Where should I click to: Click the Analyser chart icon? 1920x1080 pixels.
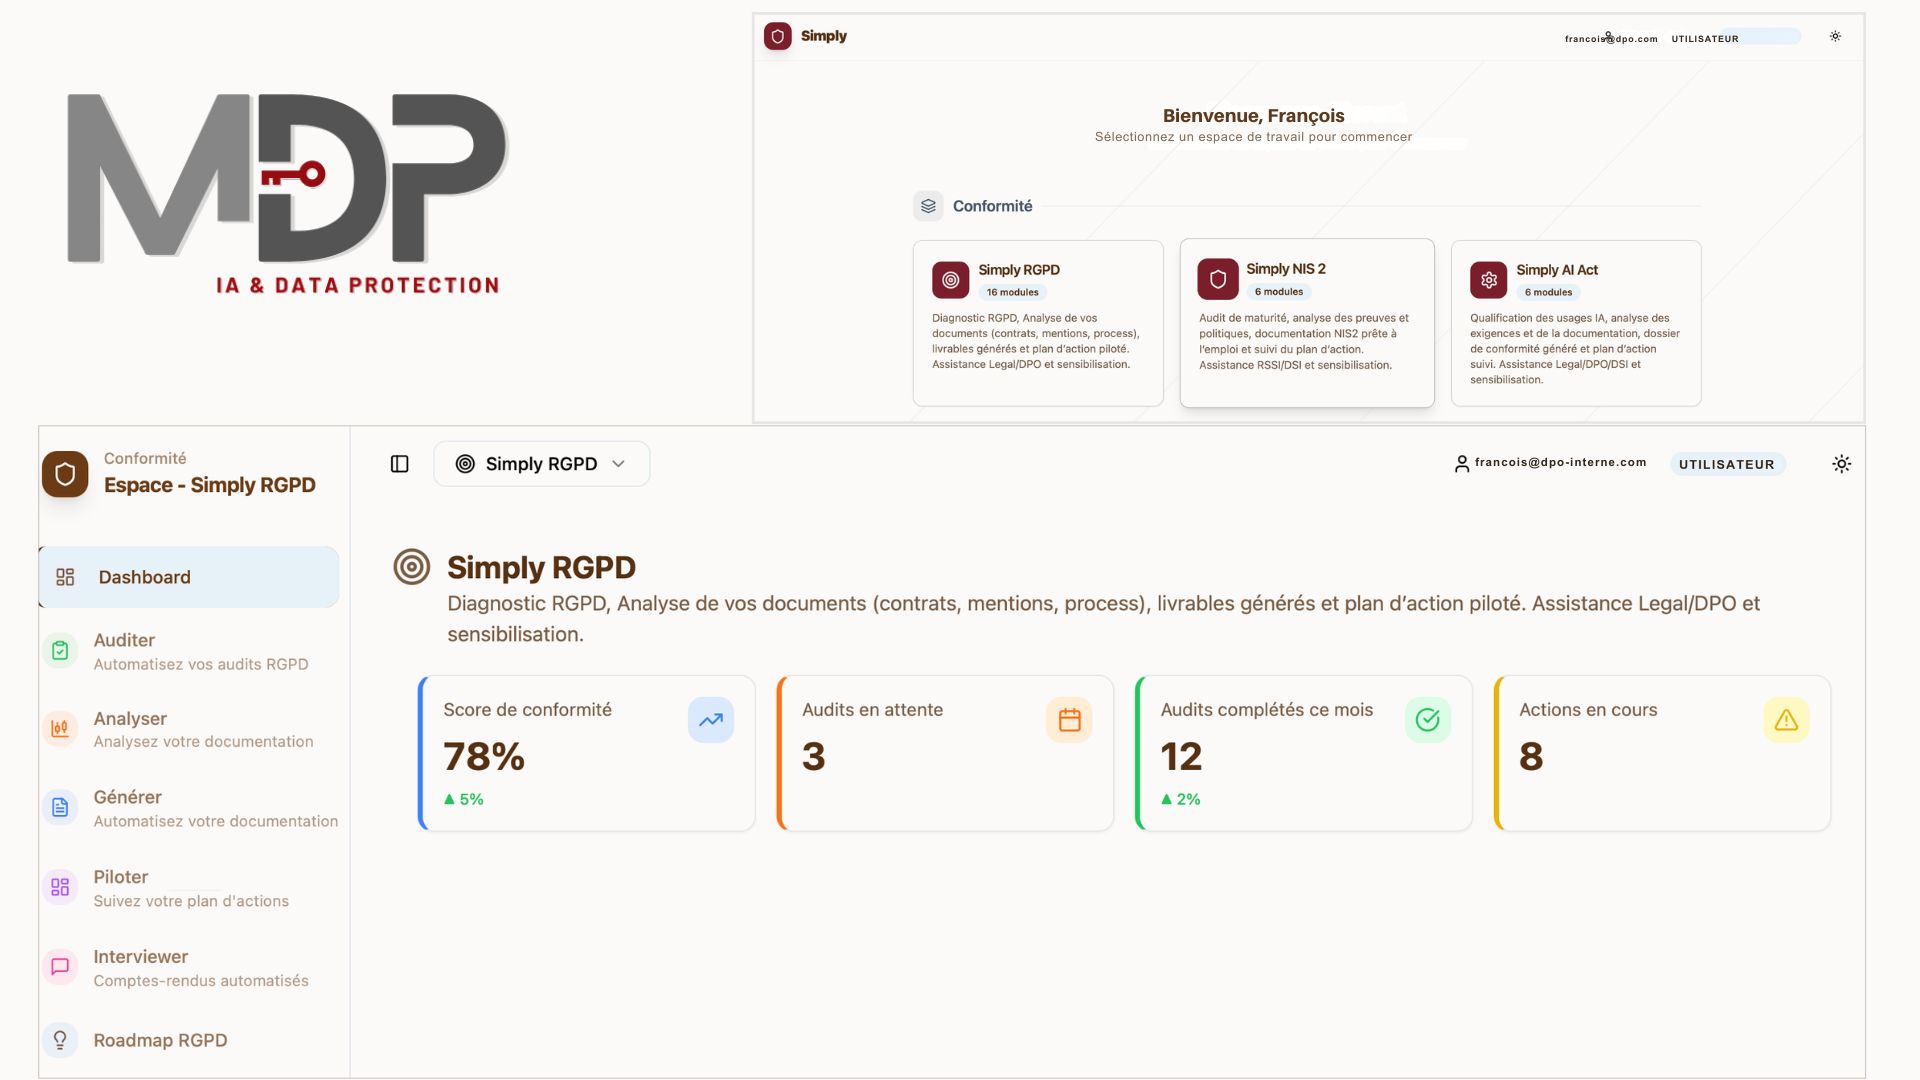(x=60, y=729)
